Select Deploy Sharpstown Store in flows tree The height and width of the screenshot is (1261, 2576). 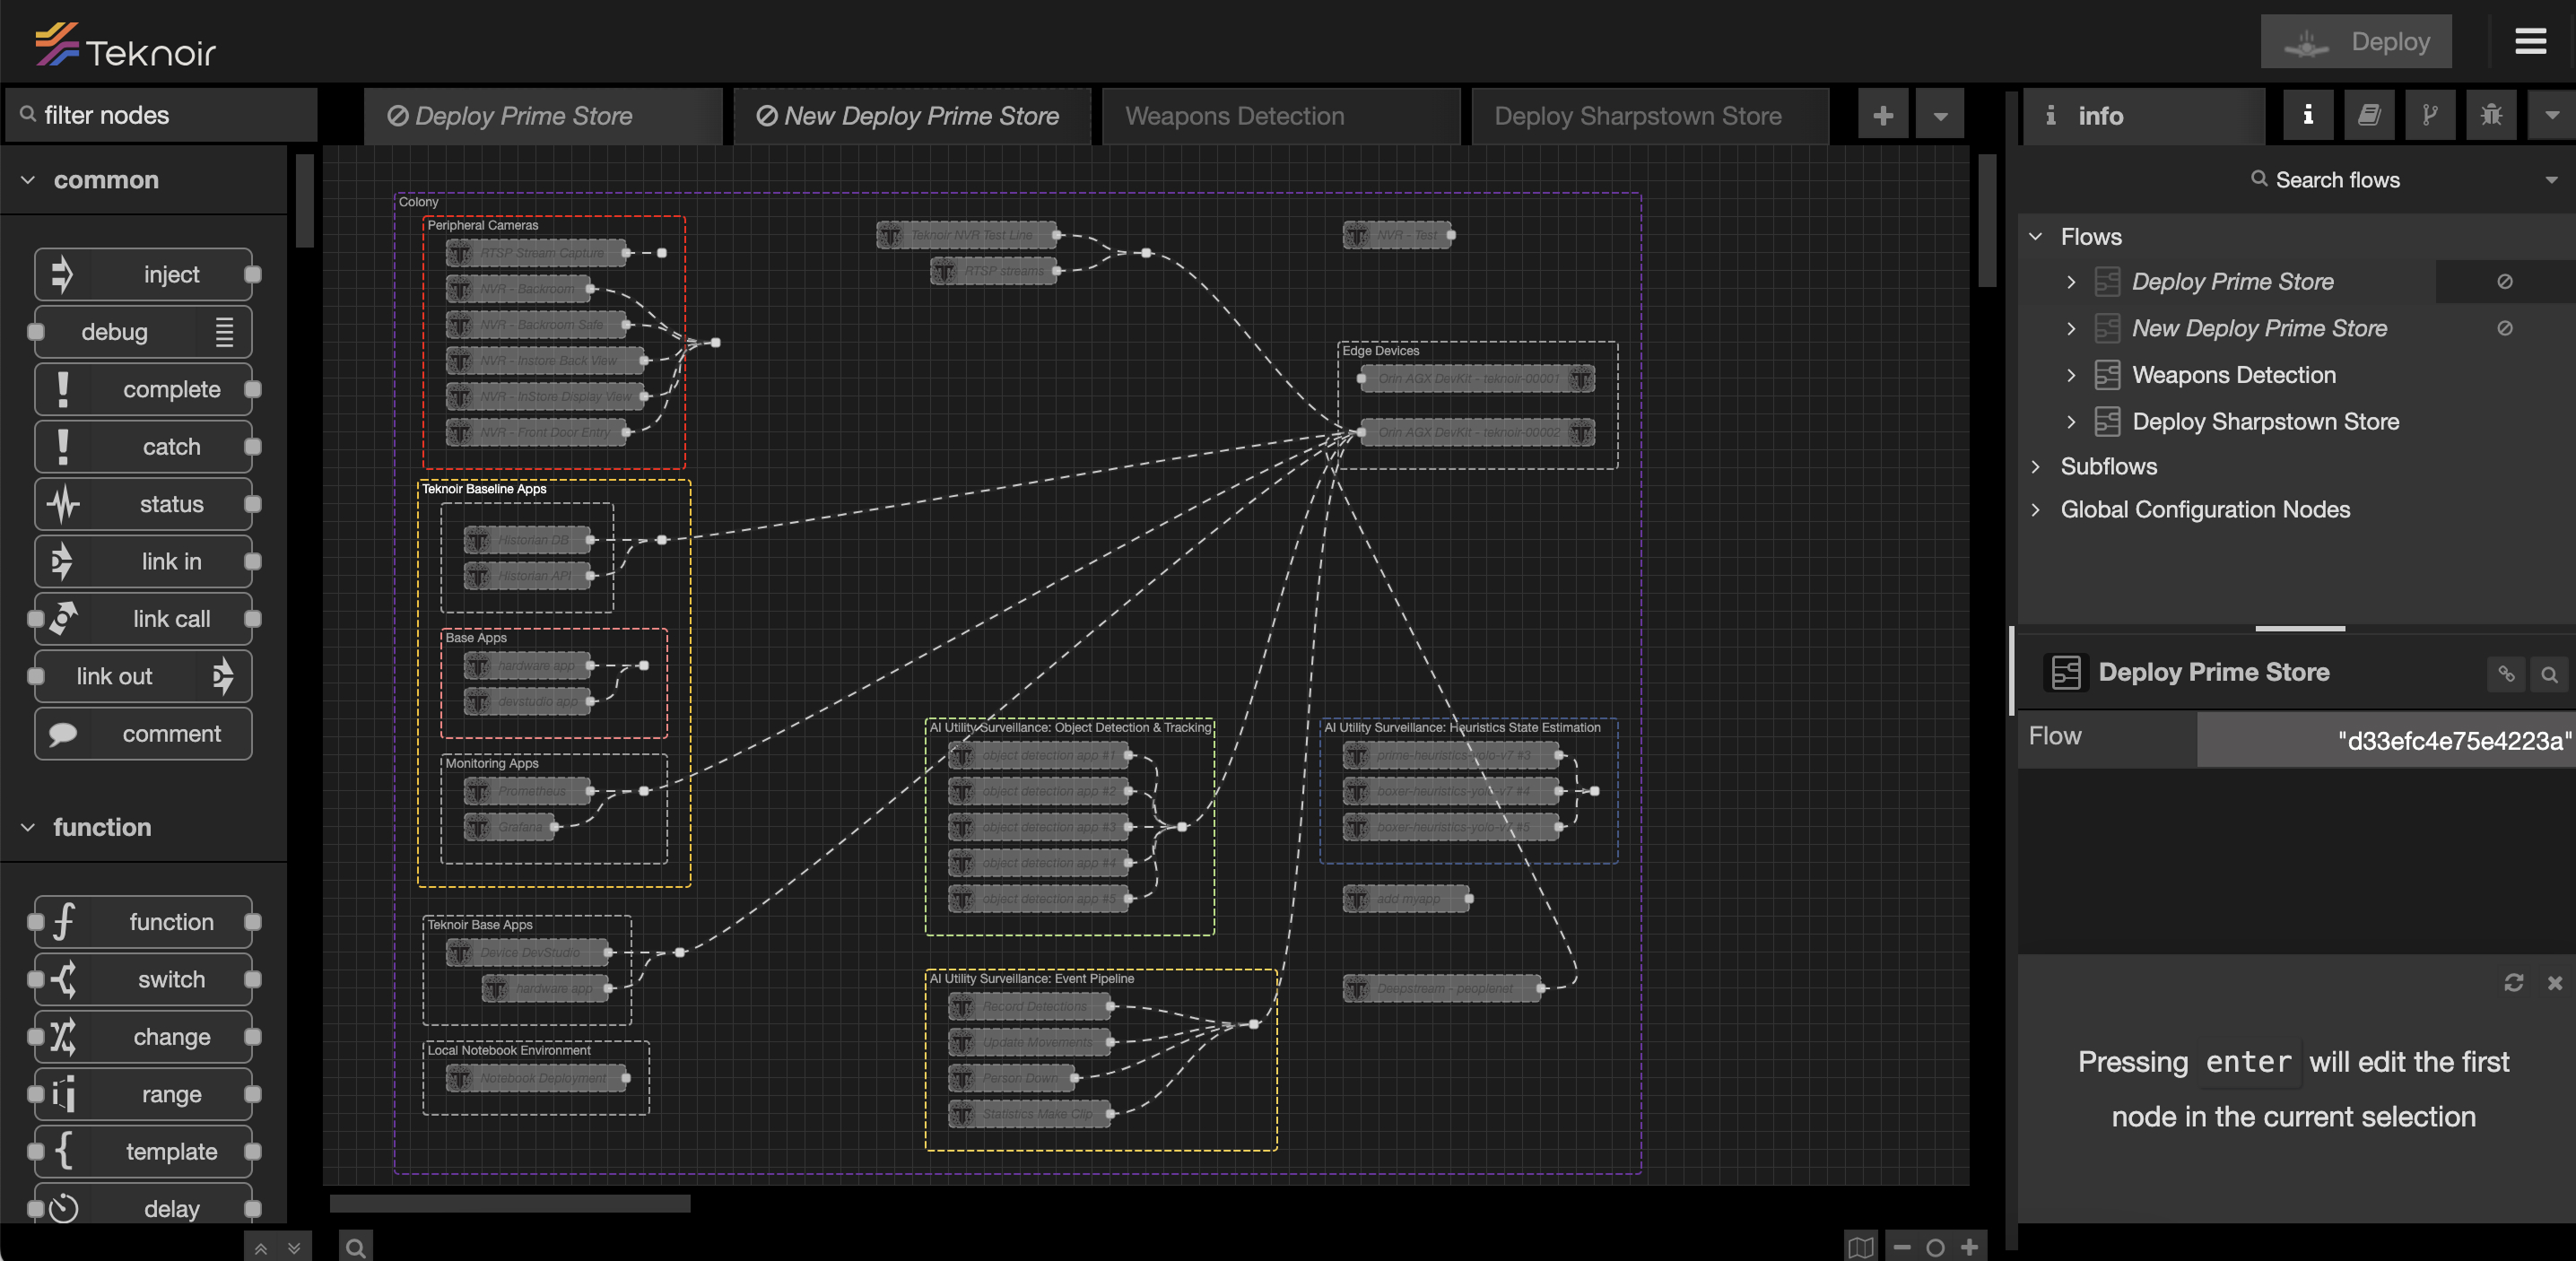[x=2264, y=422]
